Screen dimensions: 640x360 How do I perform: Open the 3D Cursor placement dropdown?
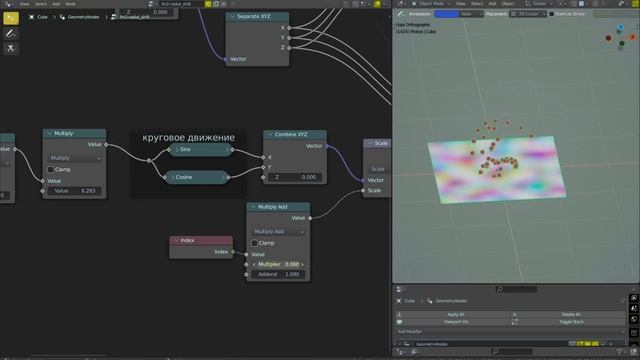528,14
